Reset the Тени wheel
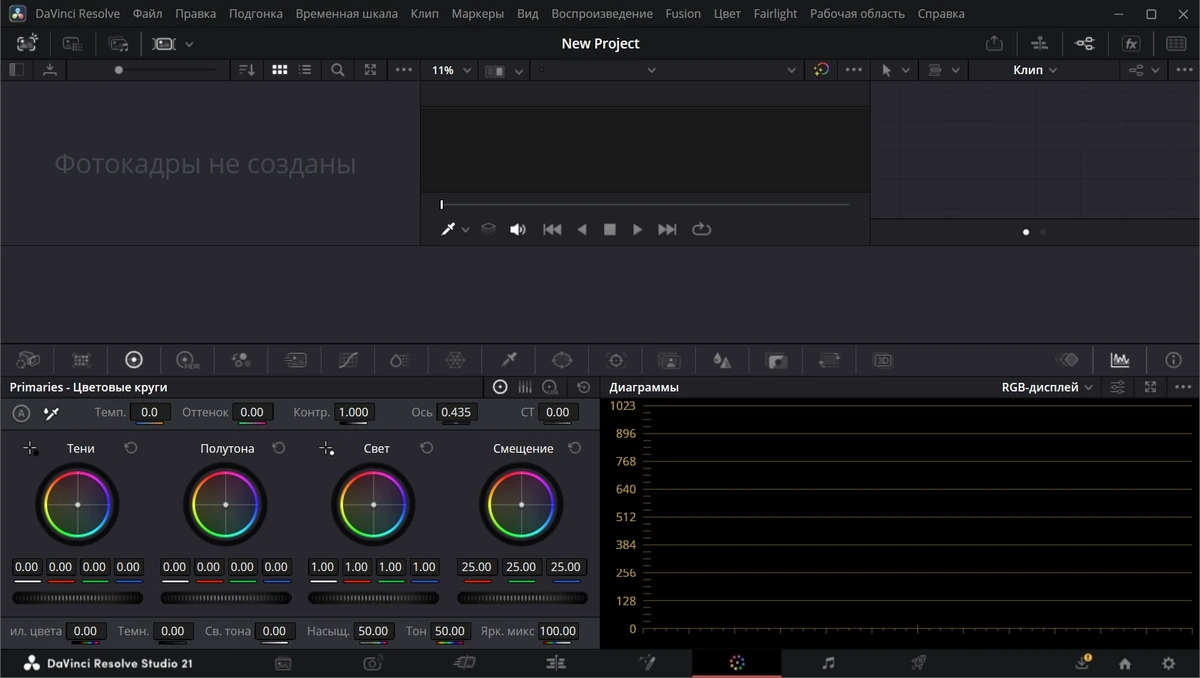Image resolution: width=1200 pixels, height=678 pixels. 131,448
